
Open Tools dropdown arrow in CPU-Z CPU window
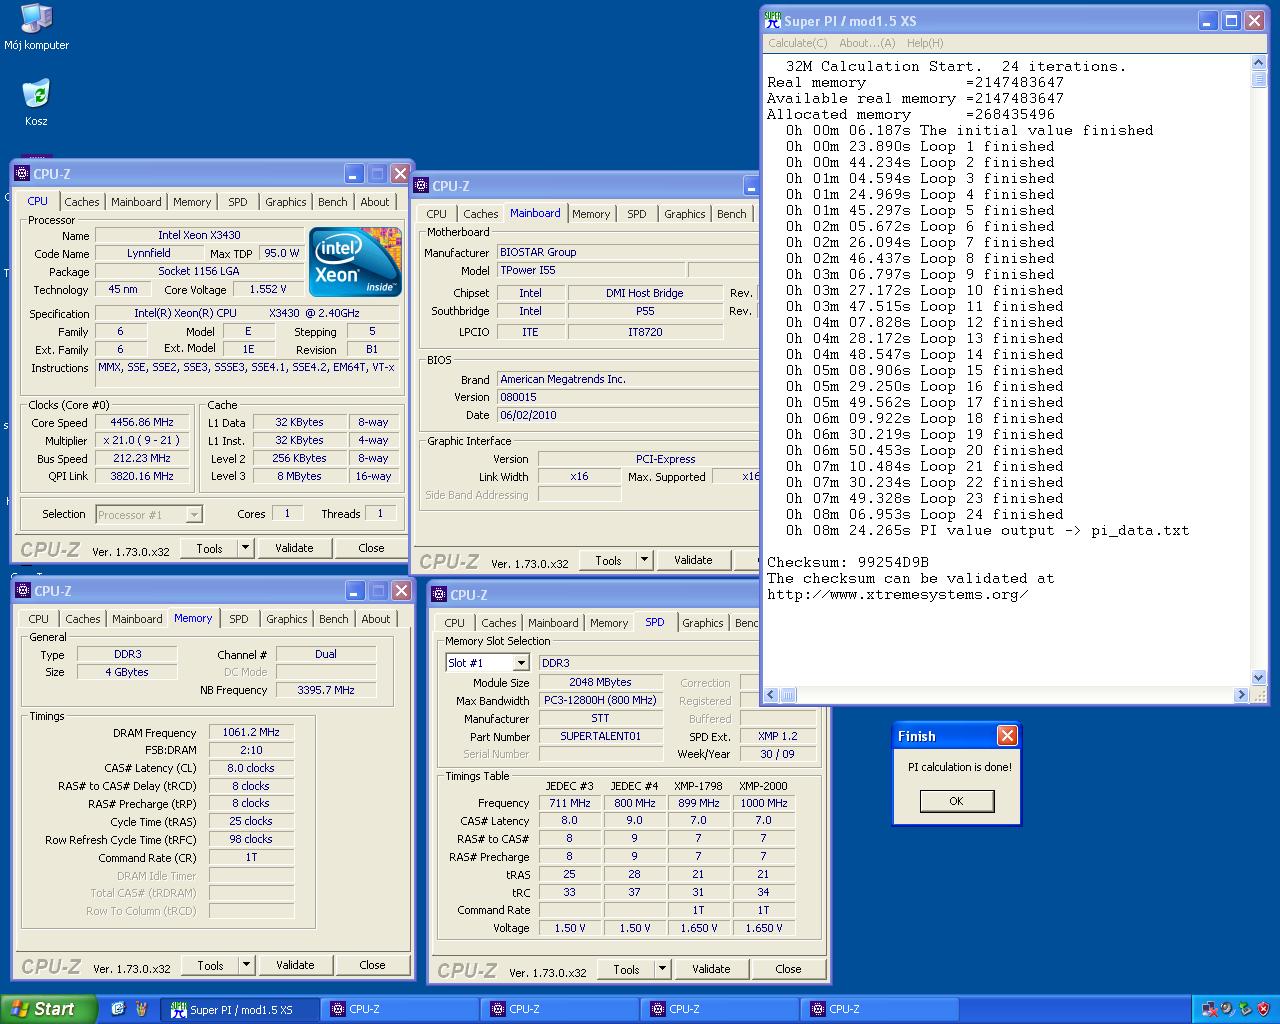coord(245,548)
